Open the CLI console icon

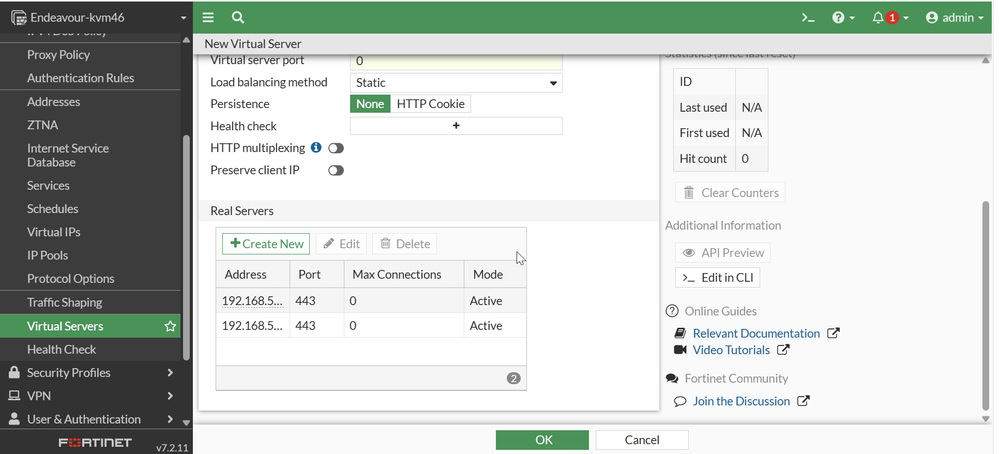point(809,17)
